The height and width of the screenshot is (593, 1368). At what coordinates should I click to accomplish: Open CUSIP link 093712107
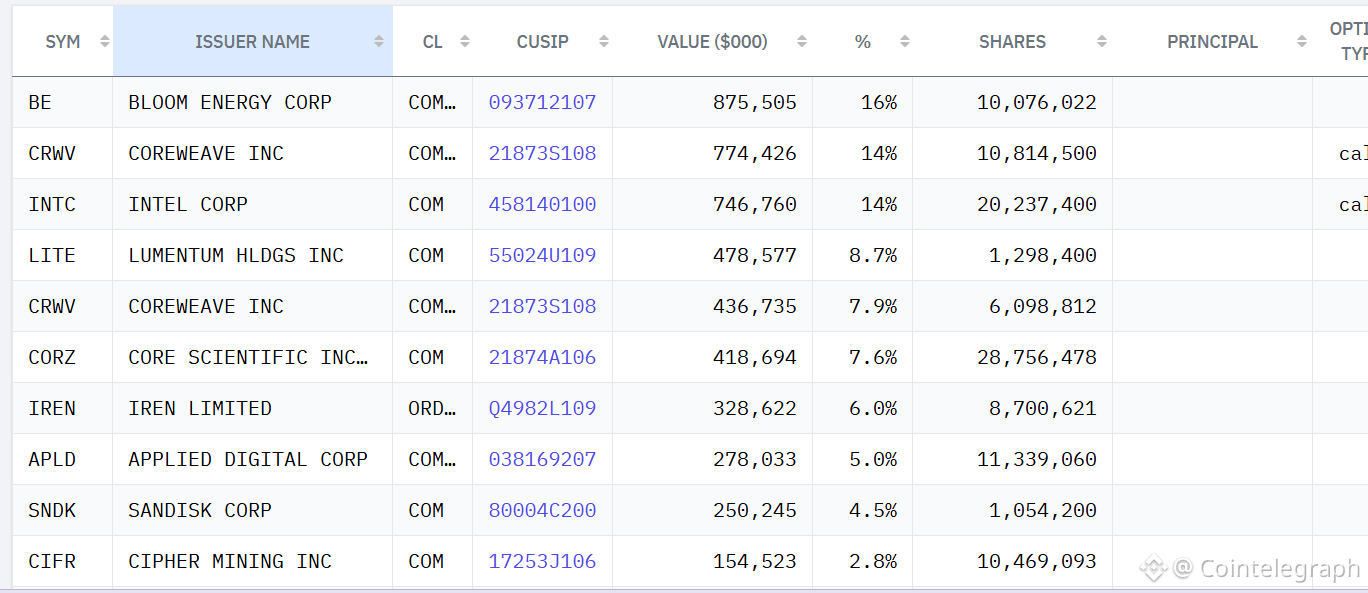point(542,102)
